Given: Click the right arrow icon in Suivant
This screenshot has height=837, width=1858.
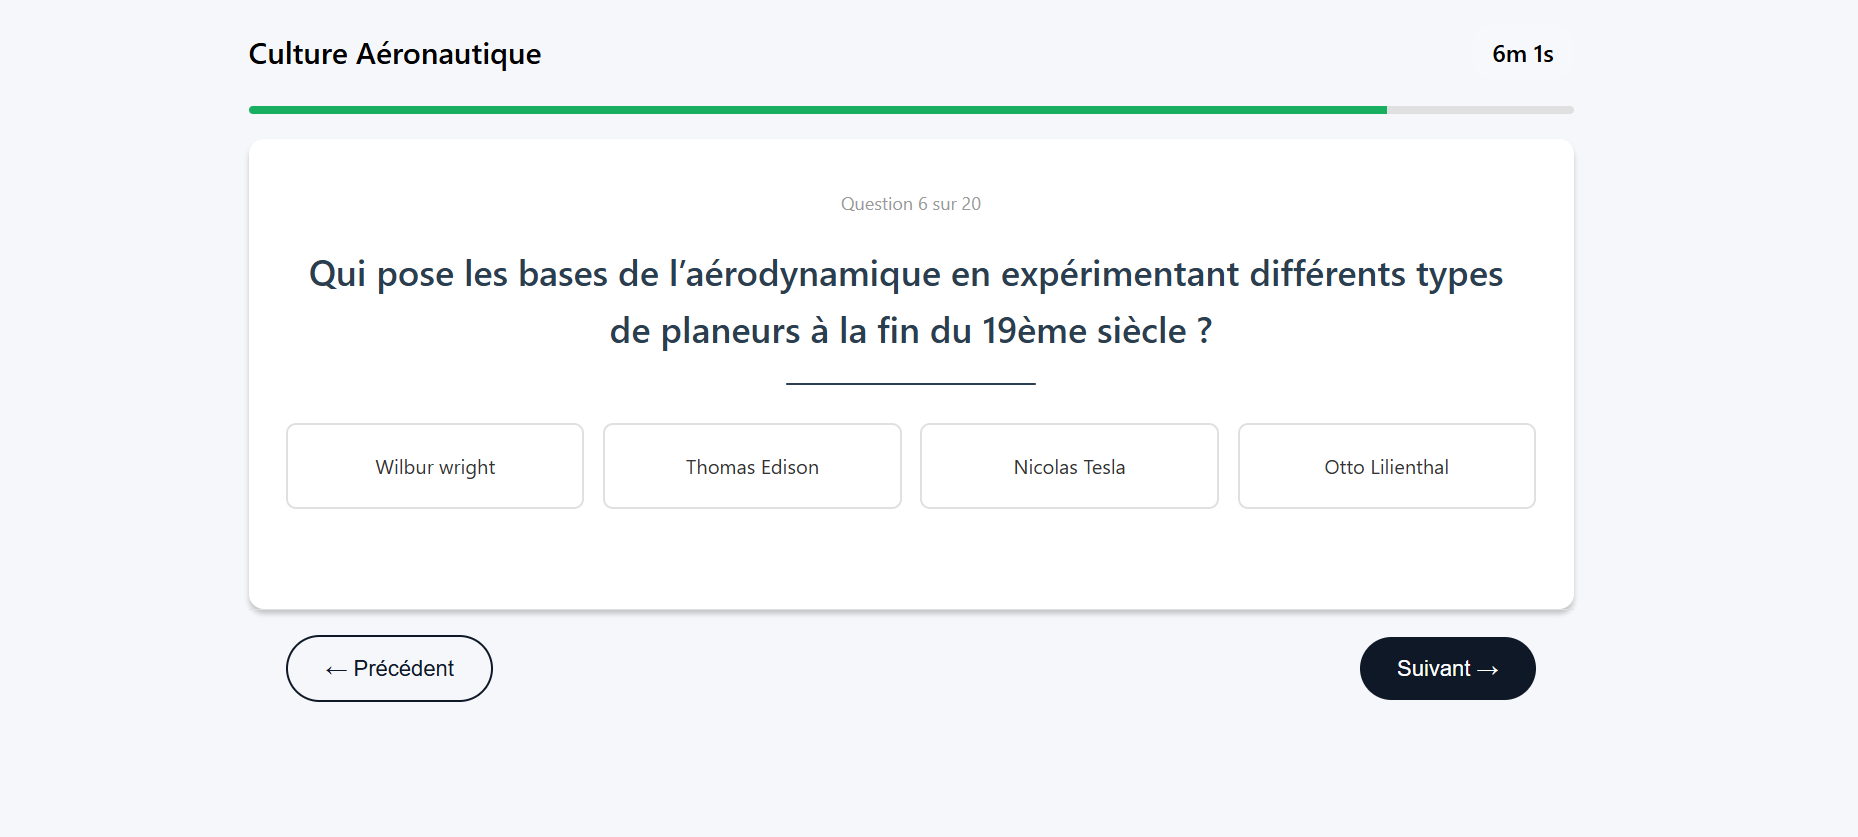Looking at the screenshot, I should point(1488,670).
